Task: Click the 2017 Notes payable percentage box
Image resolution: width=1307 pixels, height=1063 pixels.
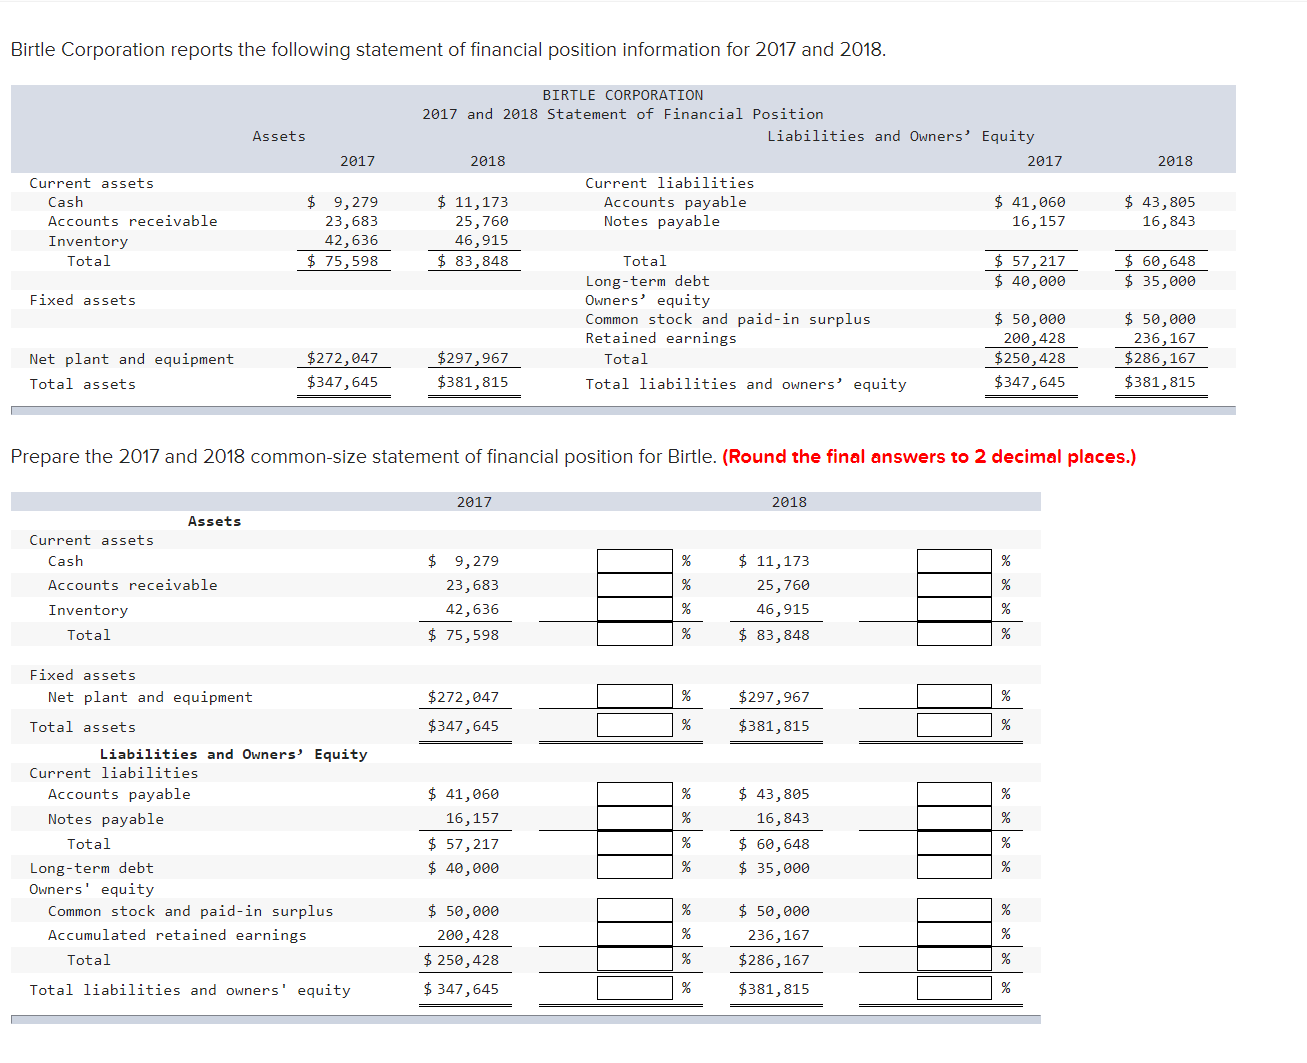Action: pos(635,817)
